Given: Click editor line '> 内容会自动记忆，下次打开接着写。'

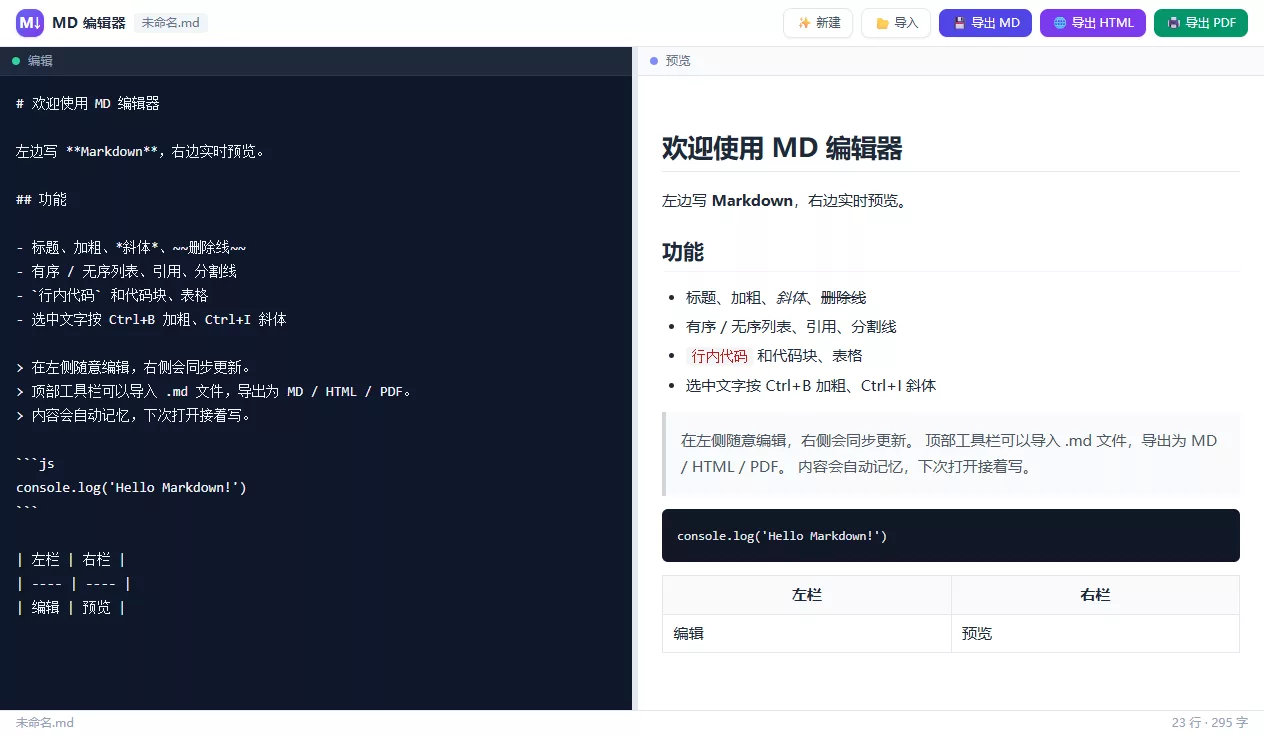Looking at the screenshot, I should pos(133,415).
